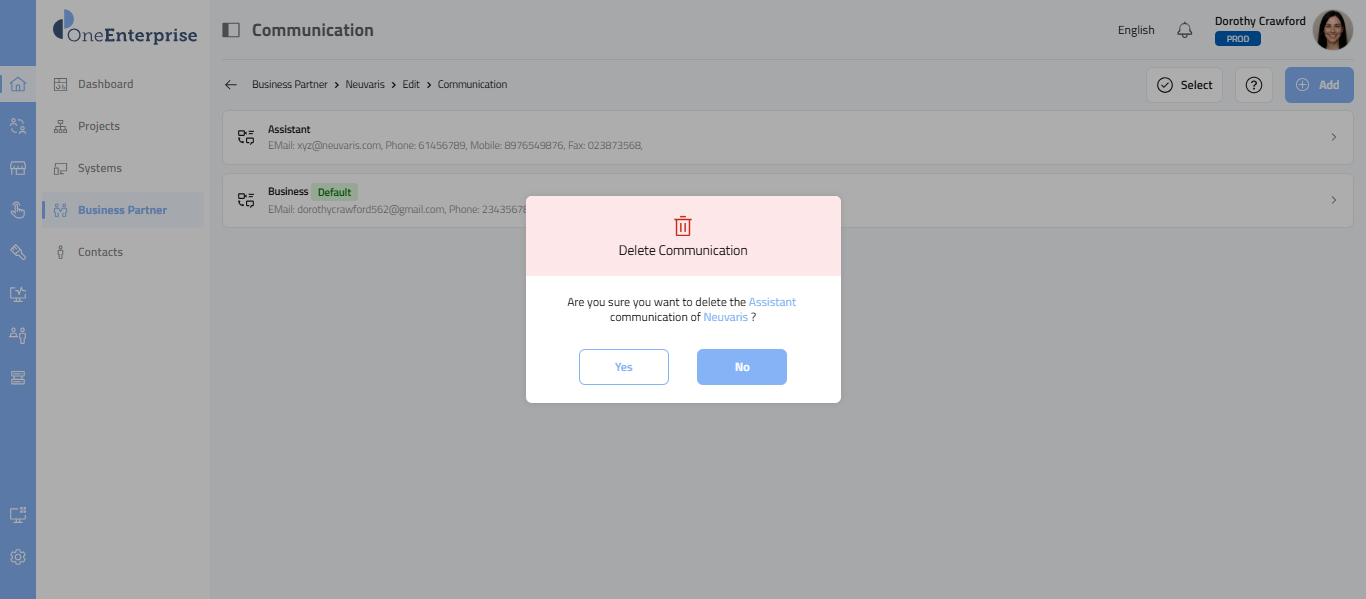
Task: Click the help question mark icon
Action: point(1253,85)
